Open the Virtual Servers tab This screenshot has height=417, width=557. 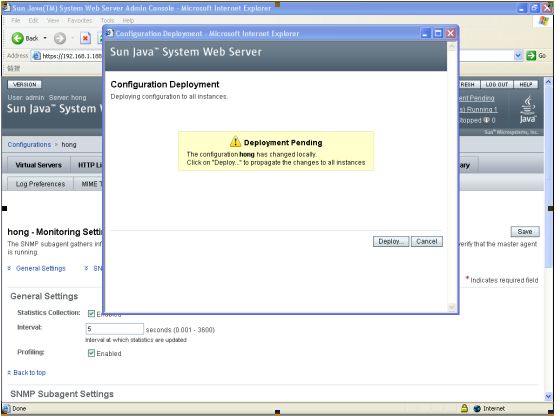pyautogui.click(x=38, y=165)
